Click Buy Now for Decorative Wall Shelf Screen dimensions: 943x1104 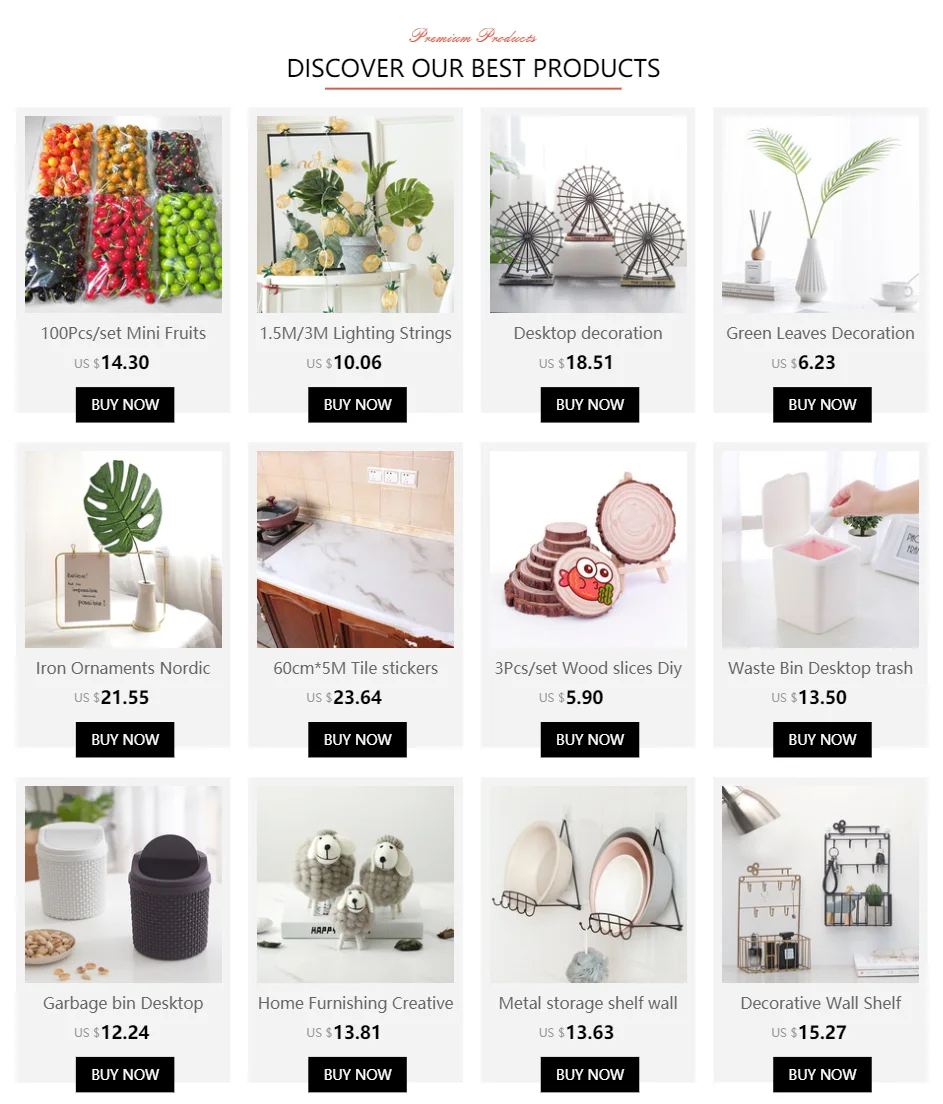point(822,1074)
